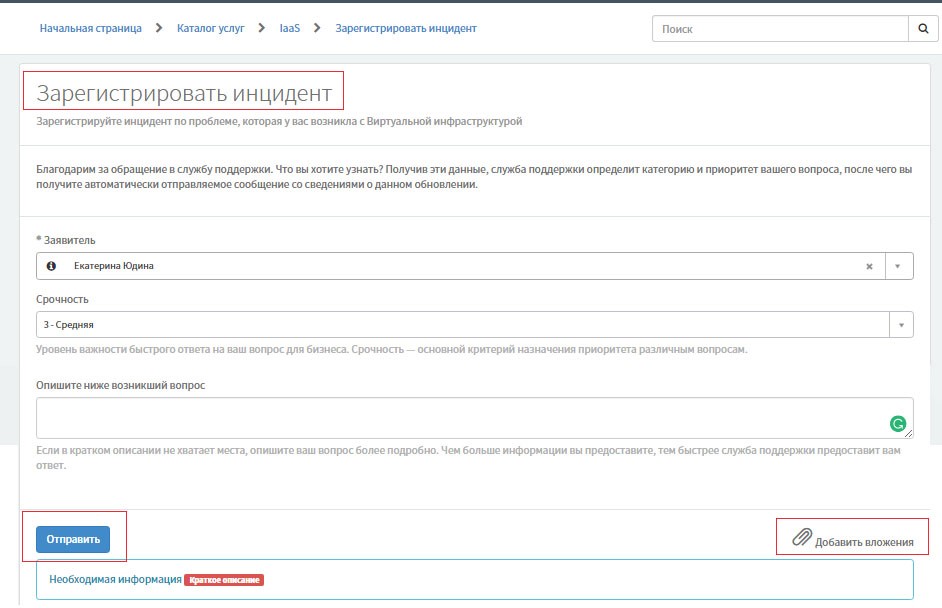Expand the Заявитель dropdown arrow
The image size is (942, 608).
pyautogui.click(x=898, y=266)
